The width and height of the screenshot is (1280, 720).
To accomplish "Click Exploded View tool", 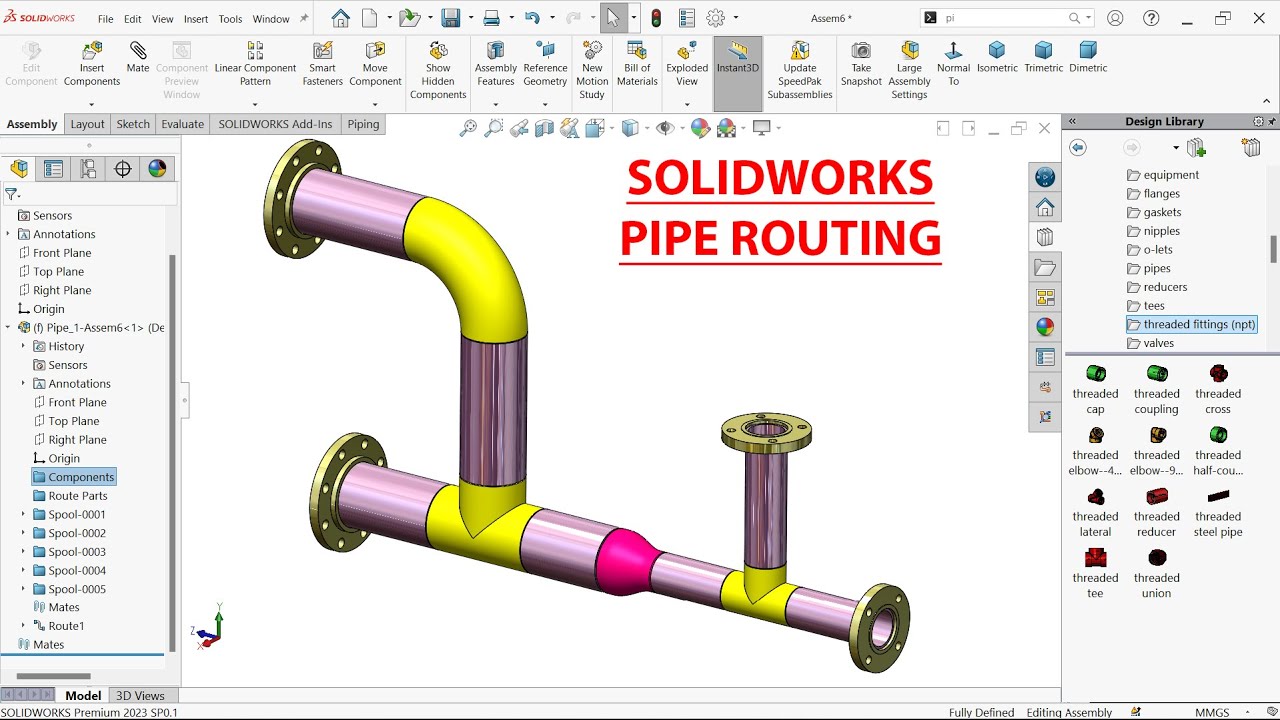I will pyautogui.click(x=687, y=64).
